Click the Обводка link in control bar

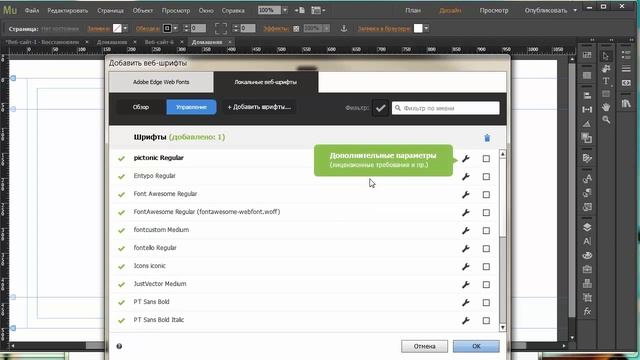pos(147,29)
